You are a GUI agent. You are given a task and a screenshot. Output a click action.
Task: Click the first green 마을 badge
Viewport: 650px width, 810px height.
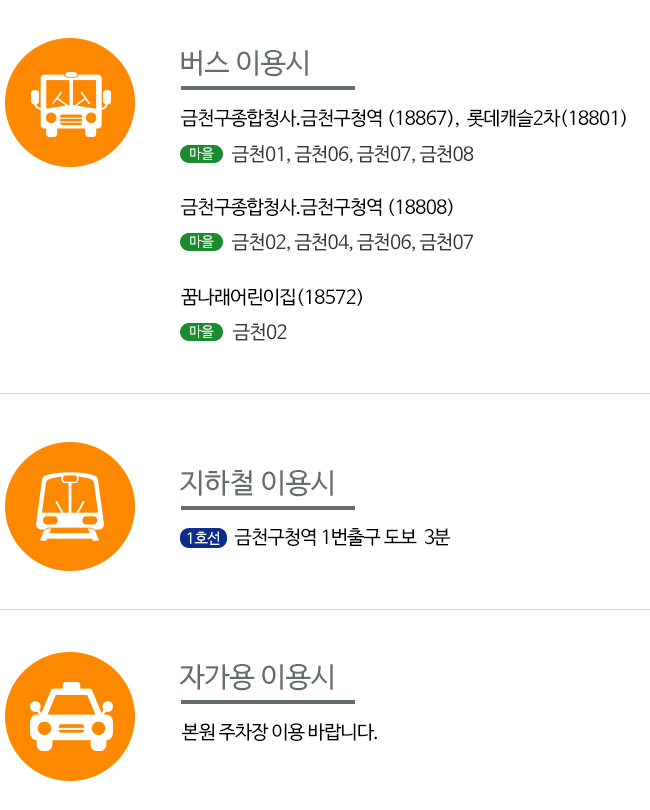click(x=202, y=154)
